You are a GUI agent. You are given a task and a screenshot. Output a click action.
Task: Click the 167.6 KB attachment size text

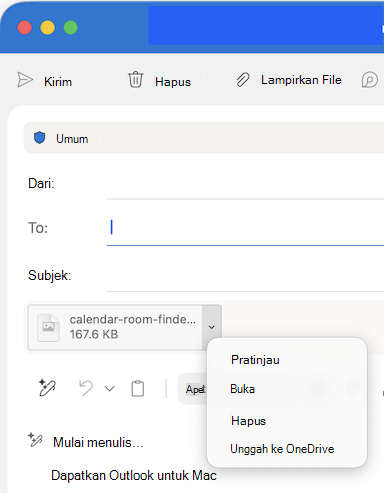(x=94, y=334)
